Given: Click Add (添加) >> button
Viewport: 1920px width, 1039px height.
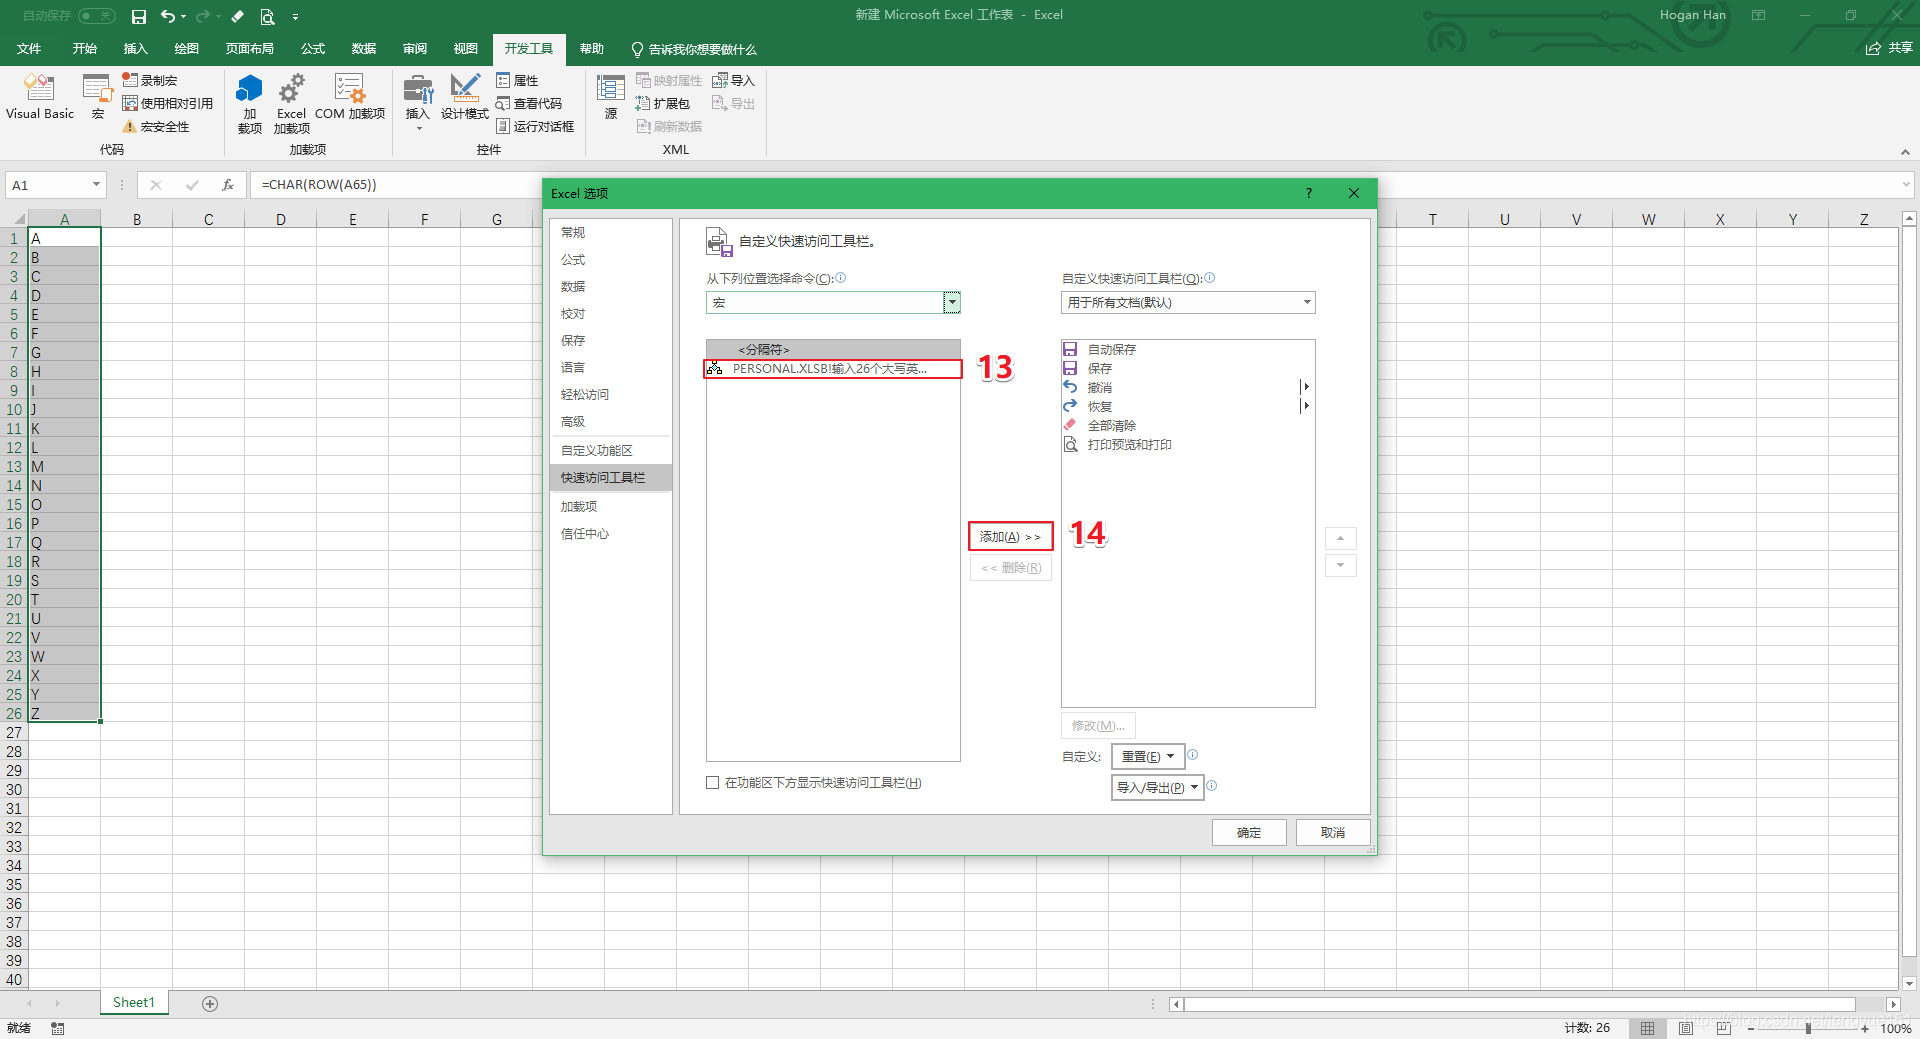Looking at the screenshot, I should [1010, 536].
